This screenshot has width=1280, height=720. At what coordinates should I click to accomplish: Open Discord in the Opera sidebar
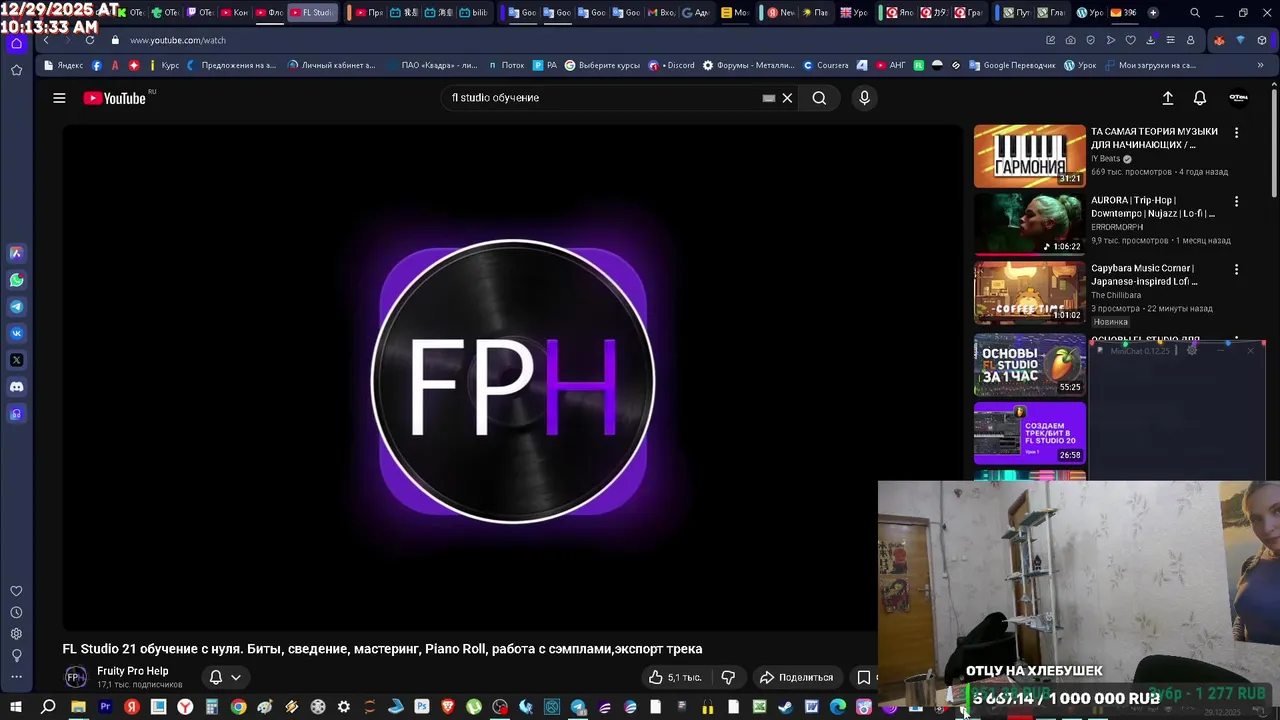(x=16, y=387)
